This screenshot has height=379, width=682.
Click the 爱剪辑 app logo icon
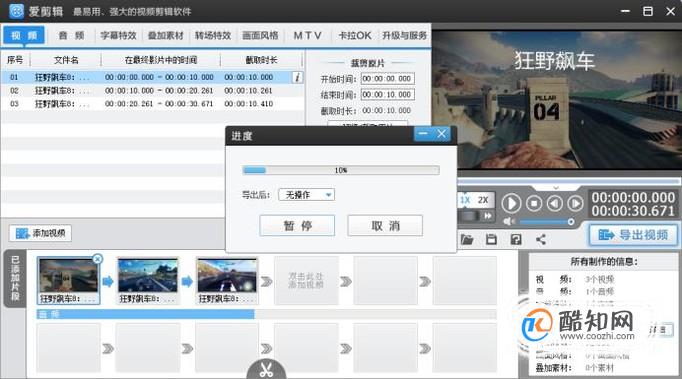(x=16, y=11)
